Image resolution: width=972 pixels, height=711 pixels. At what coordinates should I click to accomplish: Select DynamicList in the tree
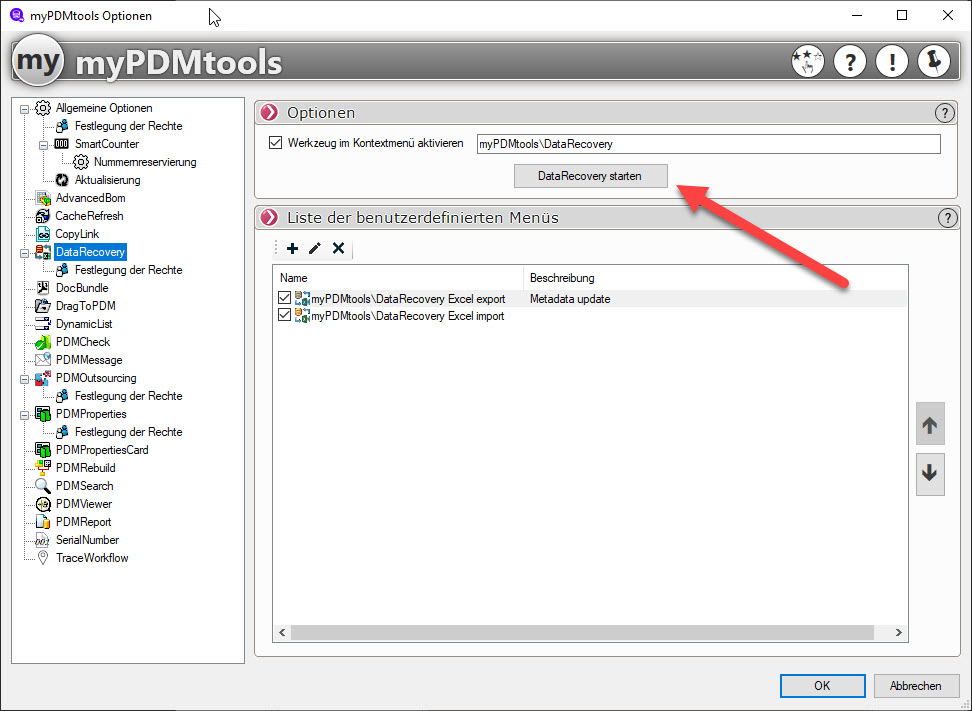click(84, 324)
